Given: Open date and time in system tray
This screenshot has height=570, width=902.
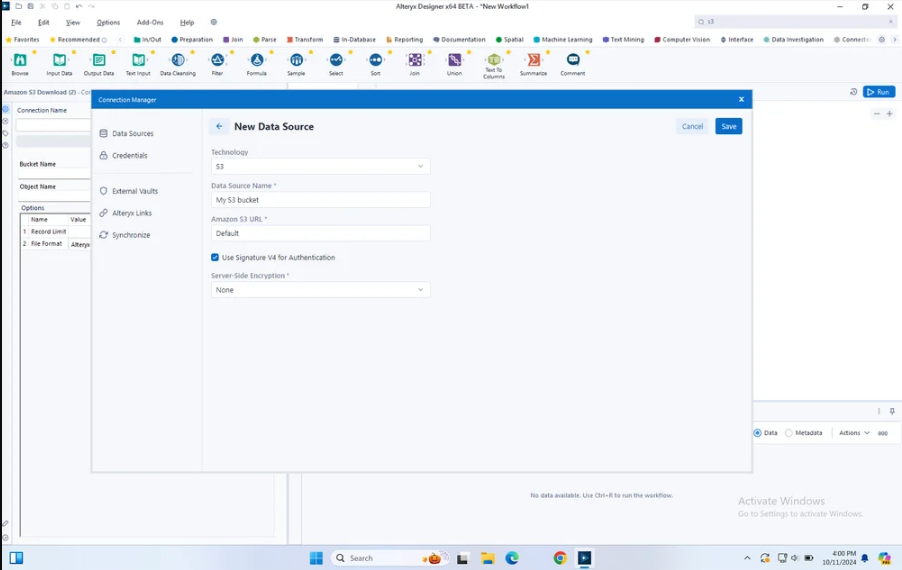Looking at the screenshot, I should pos(839,558).
